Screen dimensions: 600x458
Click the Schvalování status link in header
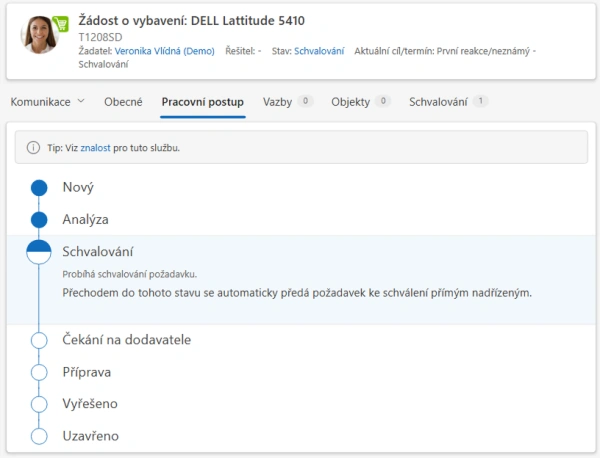click(319, 50)
